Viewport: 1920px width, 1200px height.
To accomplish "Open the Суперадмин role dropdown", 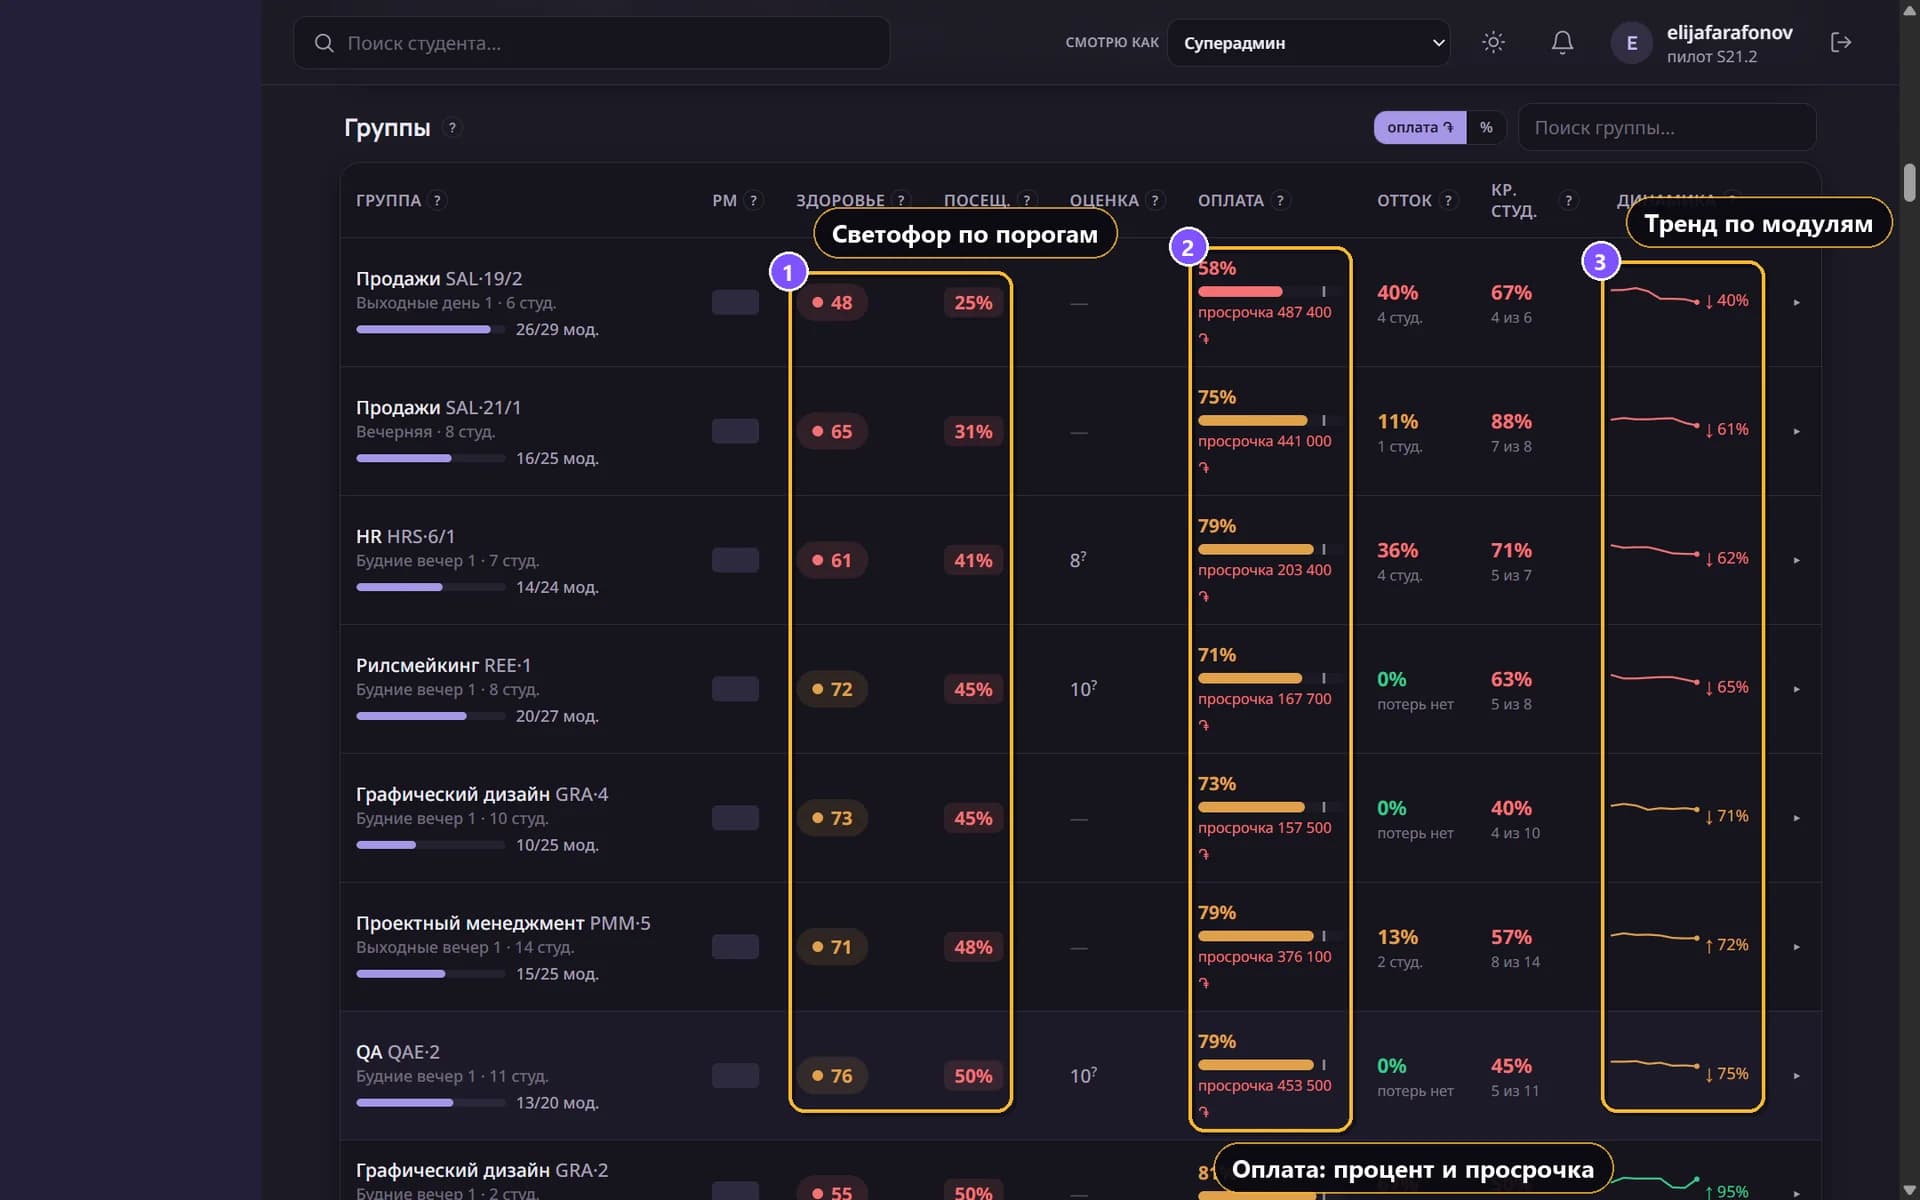I will (1308, 43).
